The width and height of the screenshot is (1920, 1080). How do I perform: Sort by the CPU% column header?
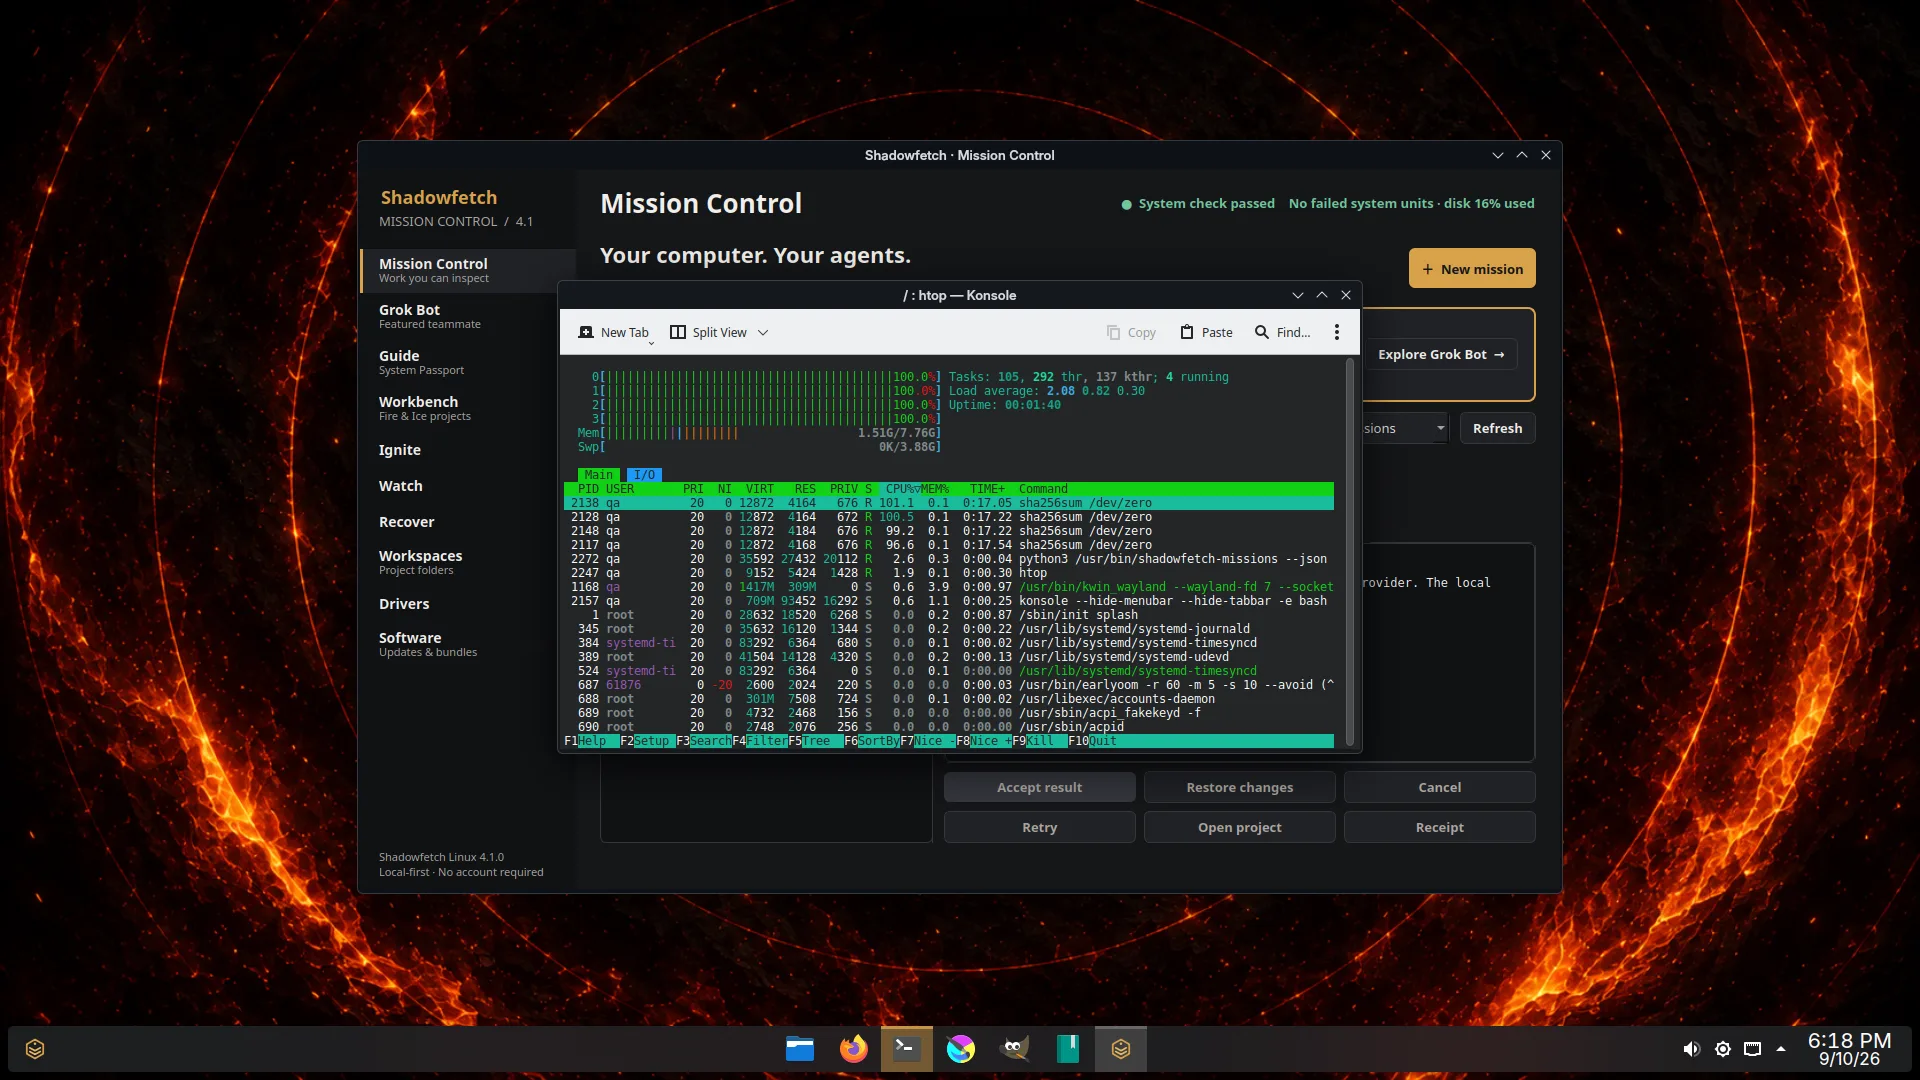[900, 489]
